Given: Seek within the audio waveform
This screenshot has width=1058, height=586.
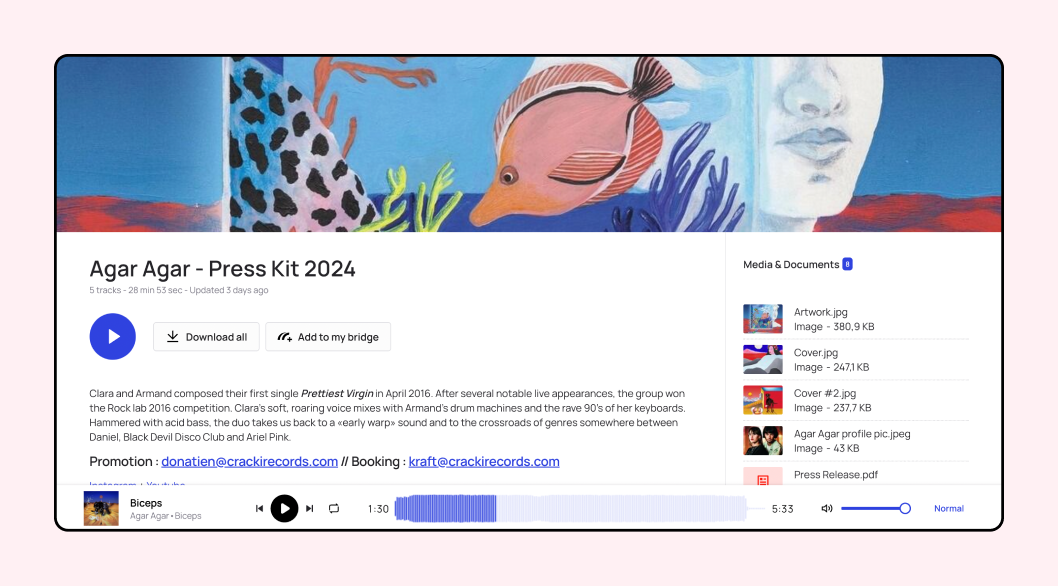Looking at the screenshot, I should click(x=570, y=509).
